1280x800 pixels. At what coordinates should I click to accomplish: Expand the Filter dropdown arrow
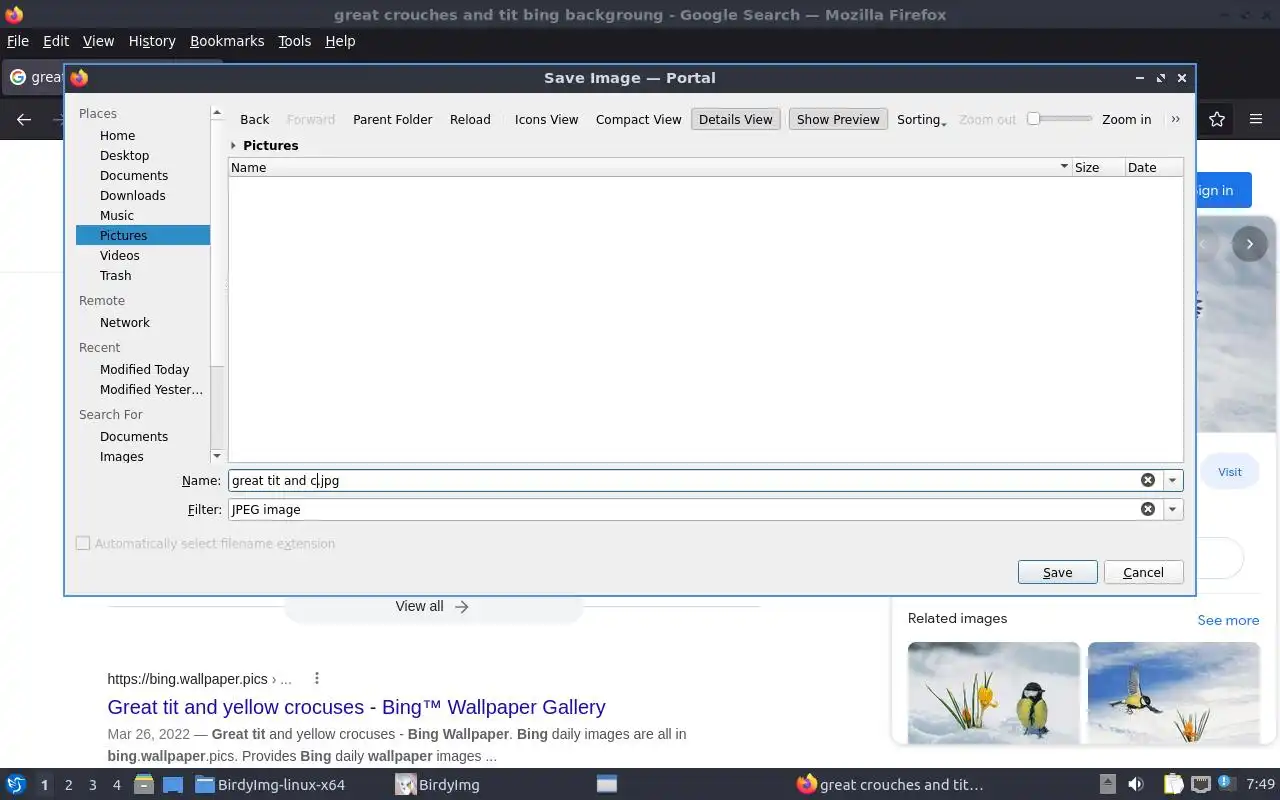pyautogui.click(x=1173, y=509)
